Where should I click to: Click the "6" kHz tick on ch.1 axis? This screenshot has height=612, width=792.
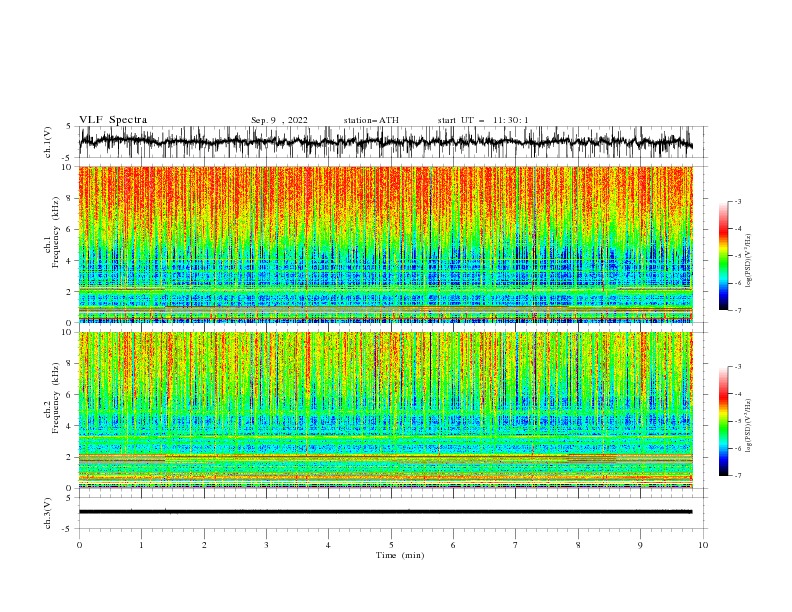pos(70,230)
